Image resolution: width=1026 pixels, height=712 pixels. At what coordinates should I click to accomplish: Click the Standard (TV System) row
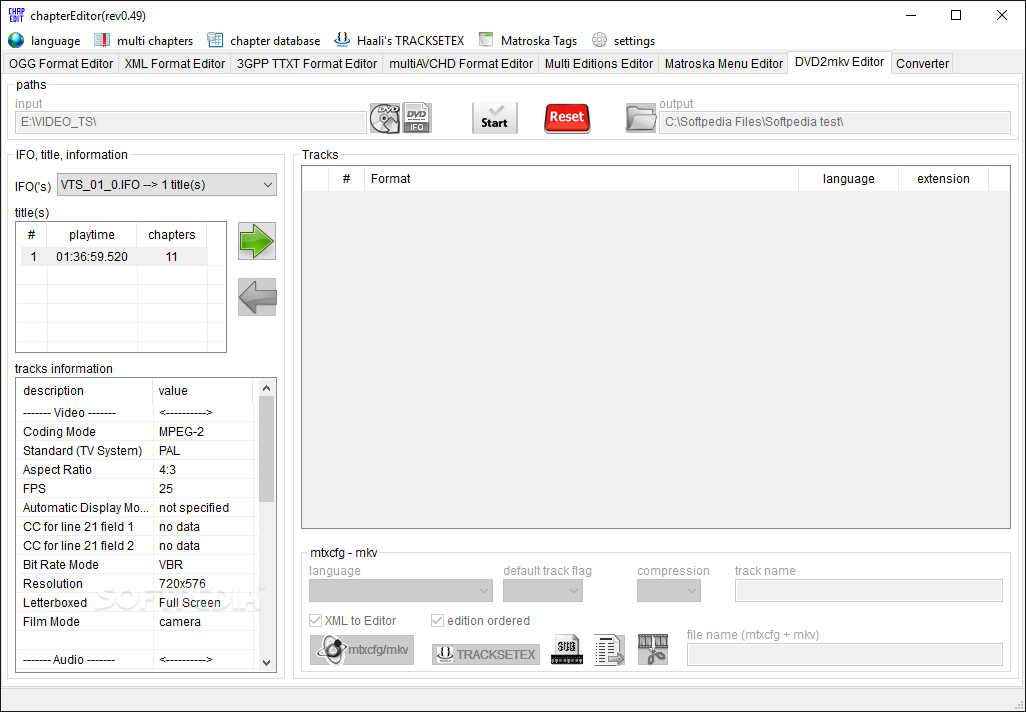137,451
